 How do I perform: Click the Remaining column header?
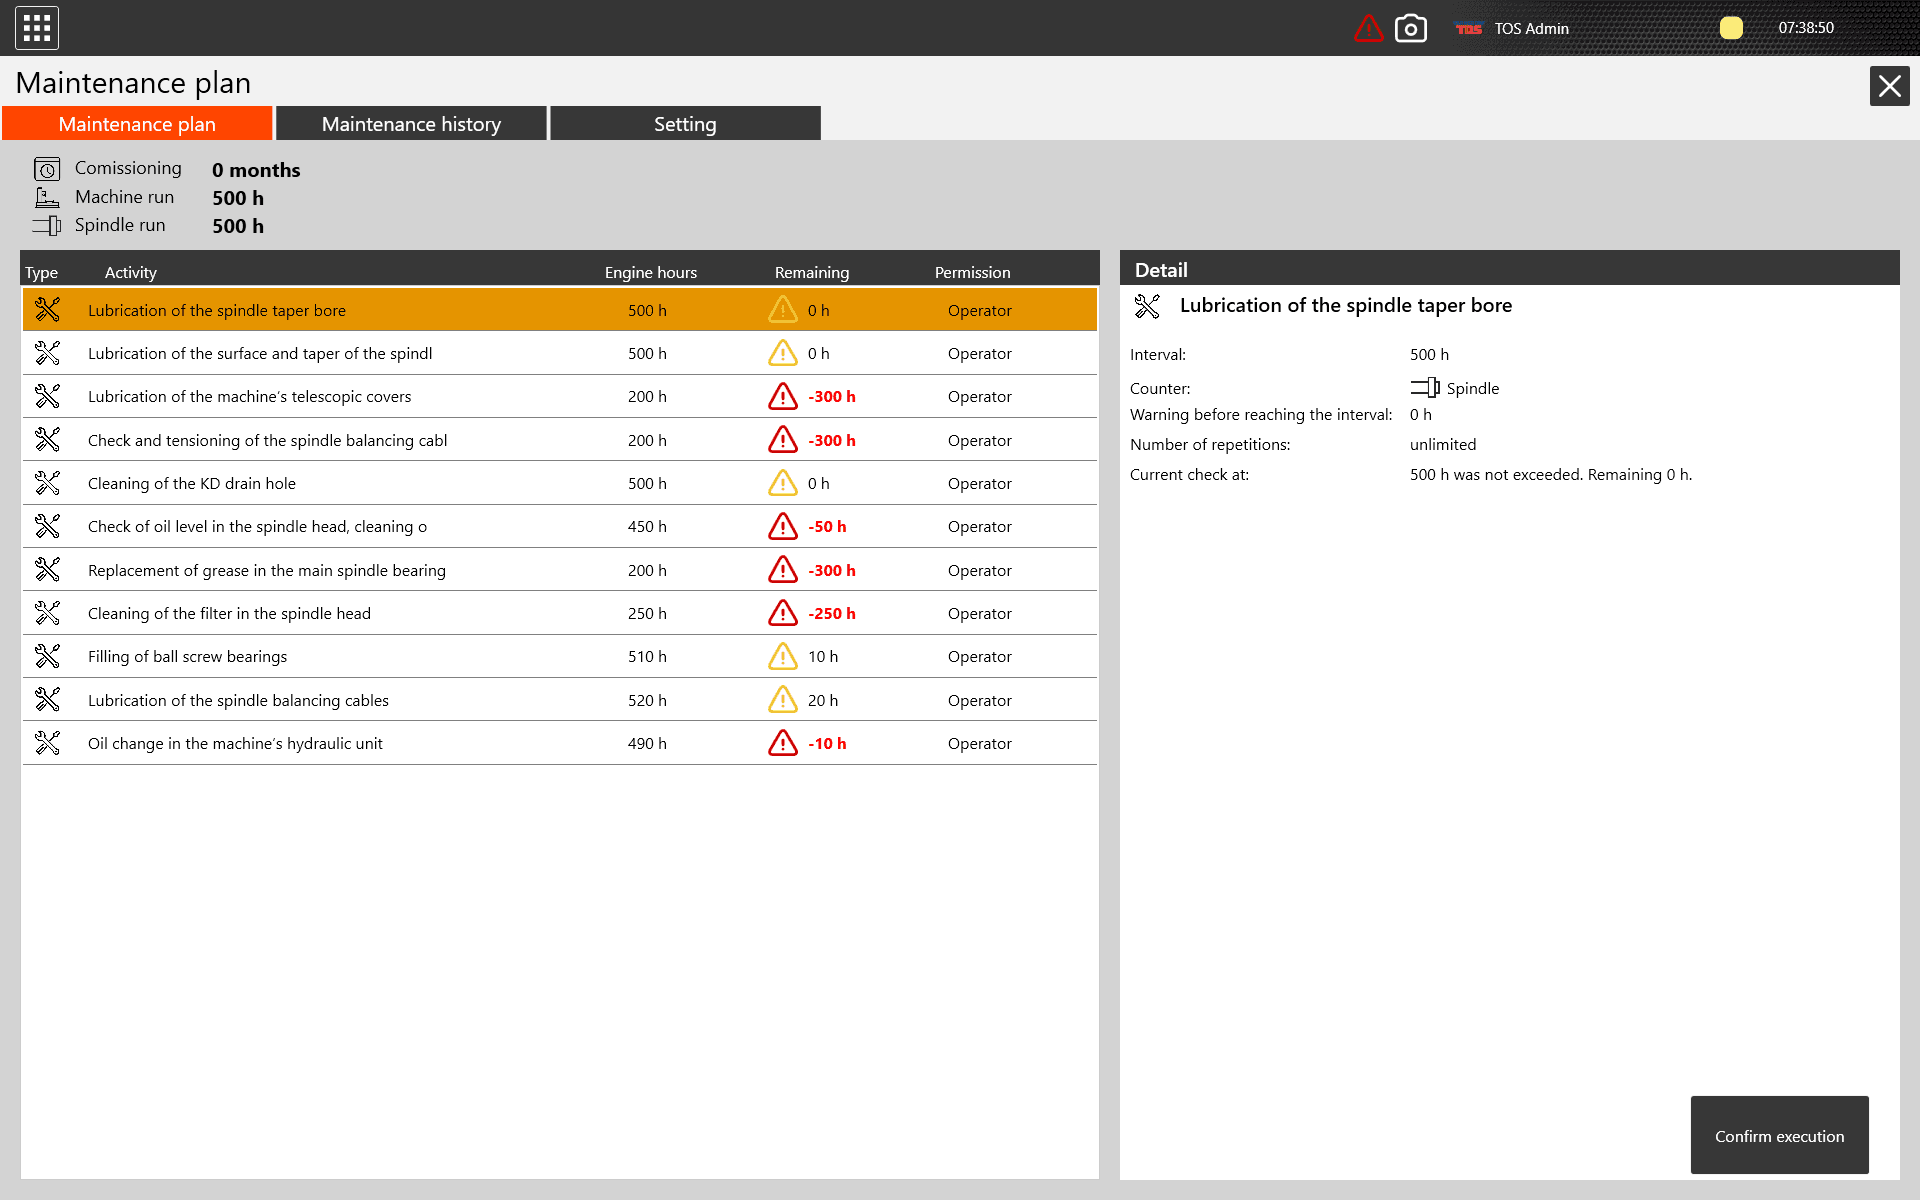pyautogui.click(x=811, y=272)
